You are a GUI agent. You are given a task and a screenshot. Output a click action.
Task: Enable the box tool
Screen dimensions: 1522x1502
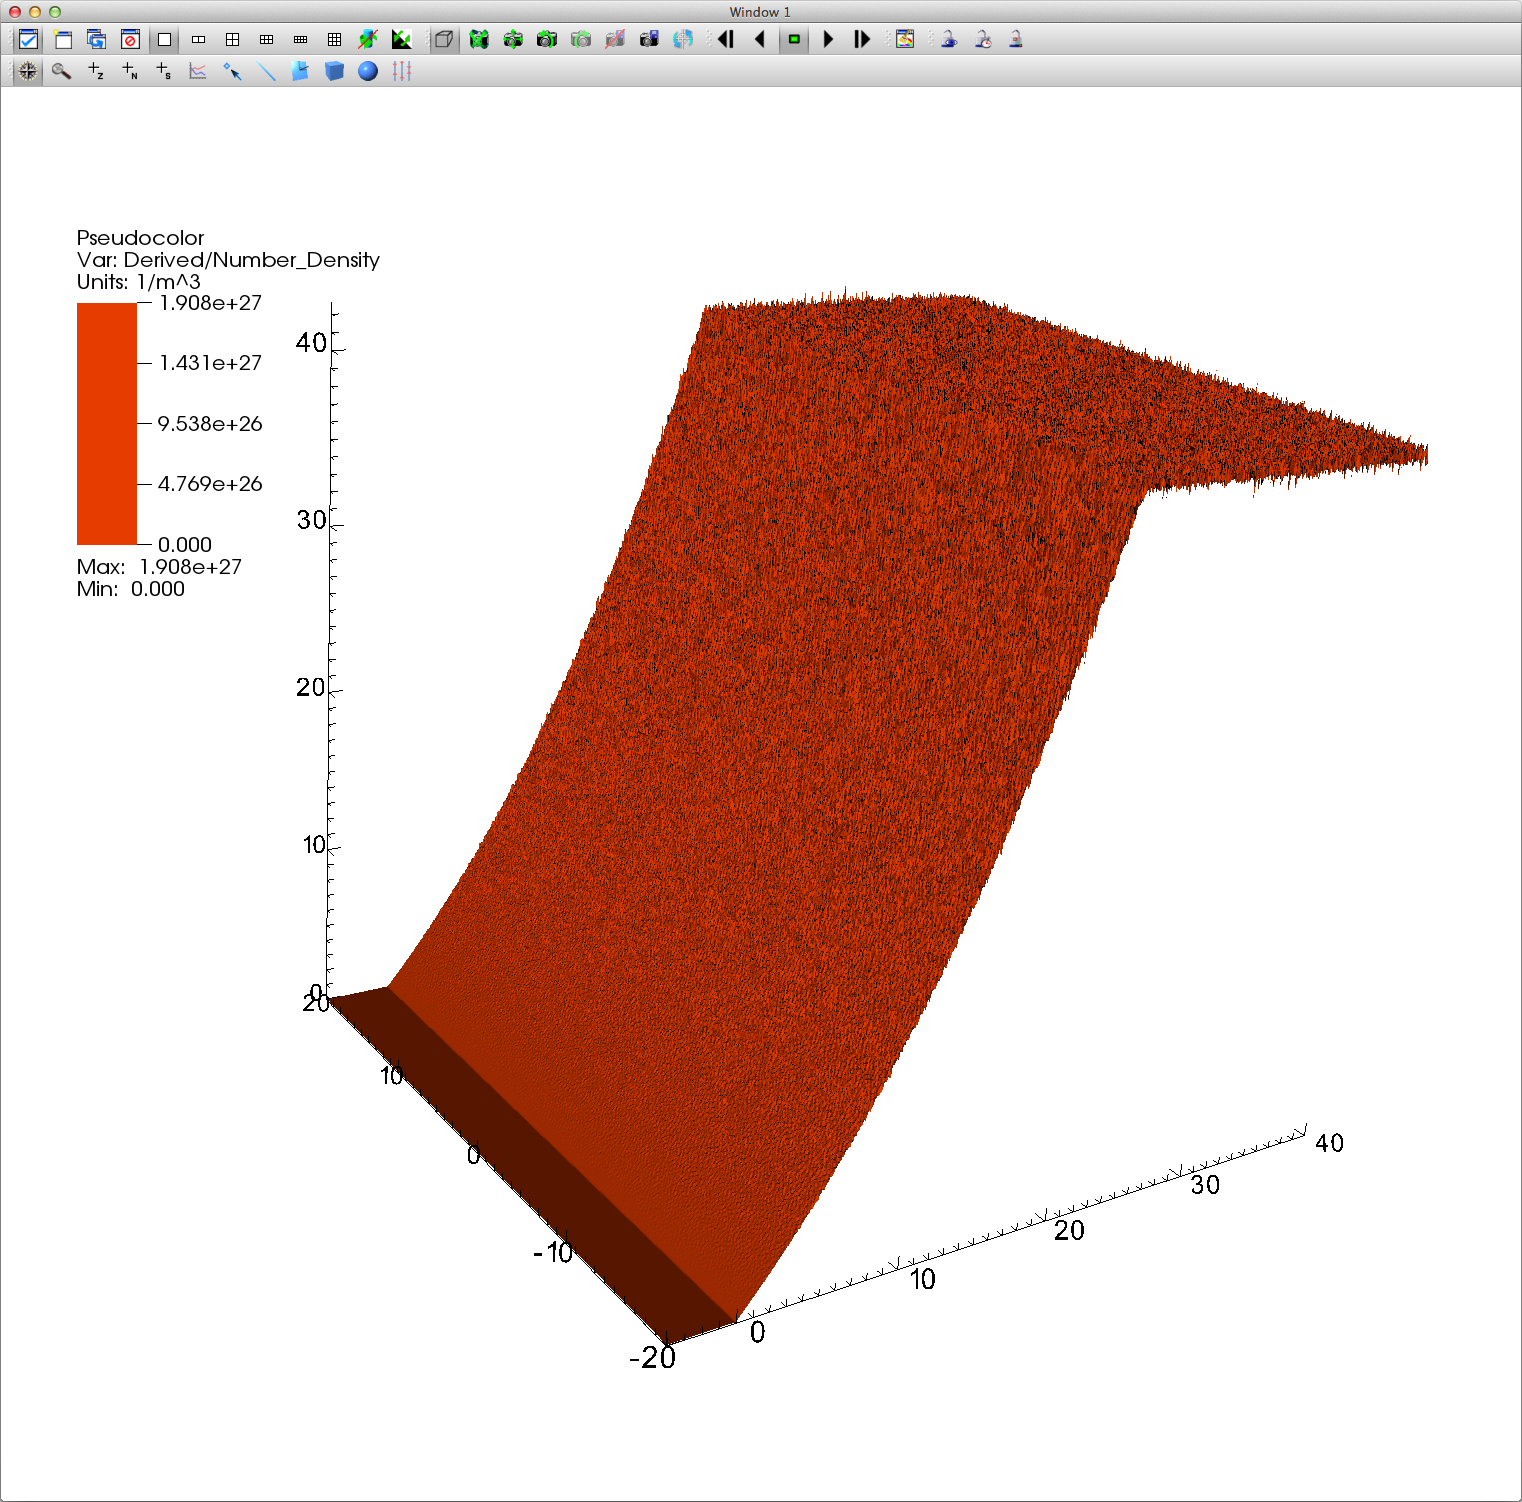pos(334,71)
